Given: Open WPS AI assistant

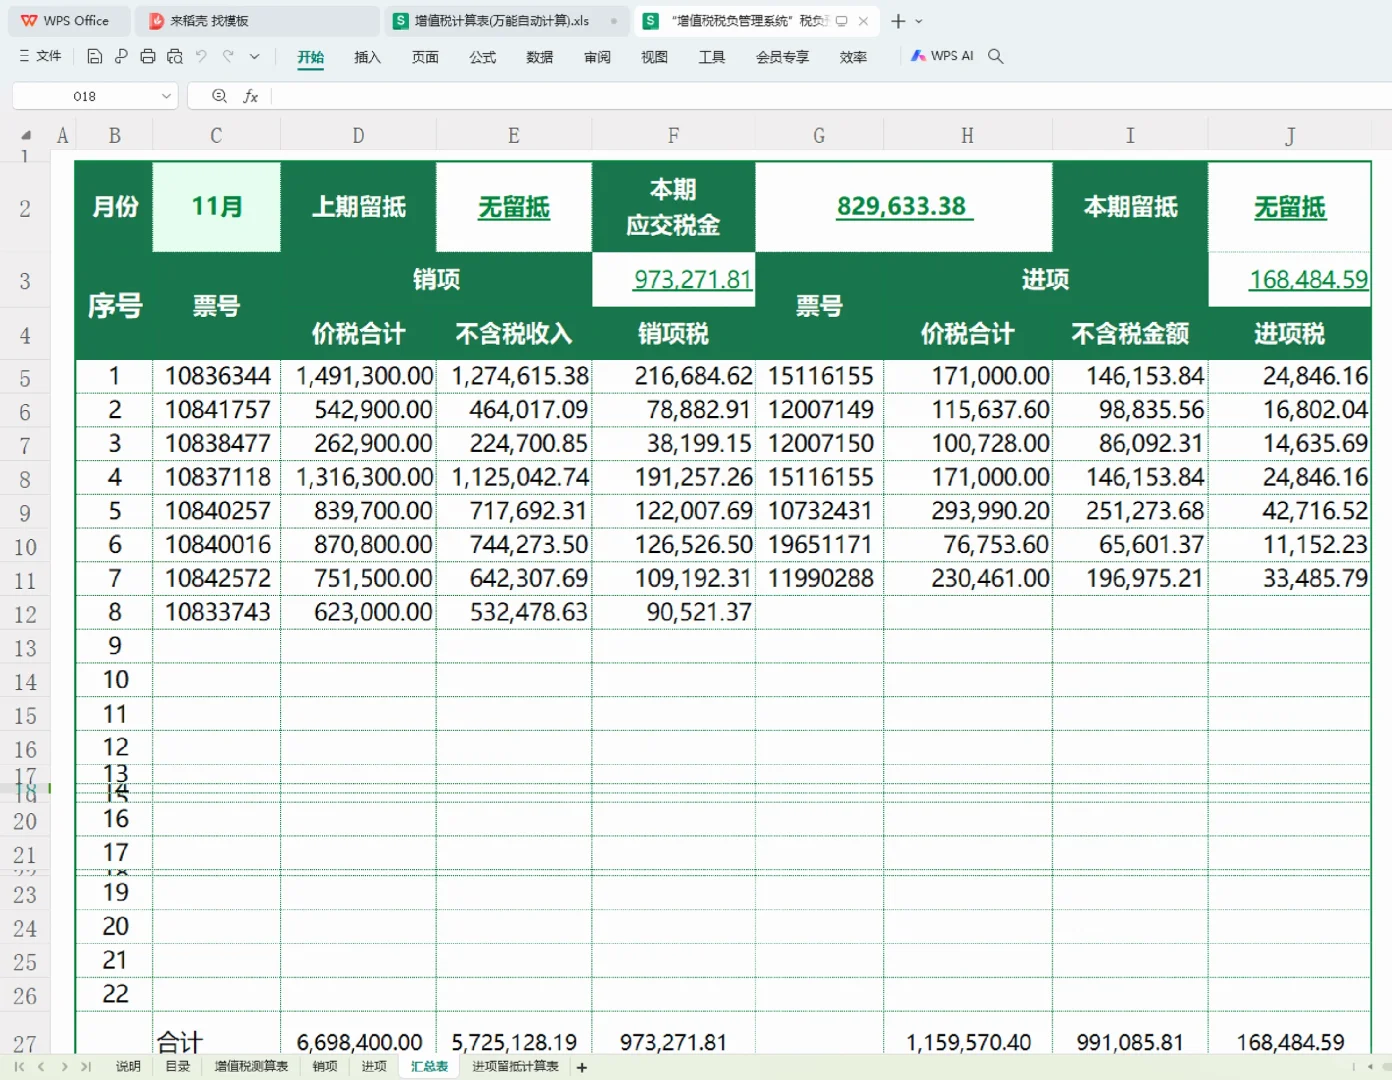Looking at the screenshot, I should pos(941,55).
